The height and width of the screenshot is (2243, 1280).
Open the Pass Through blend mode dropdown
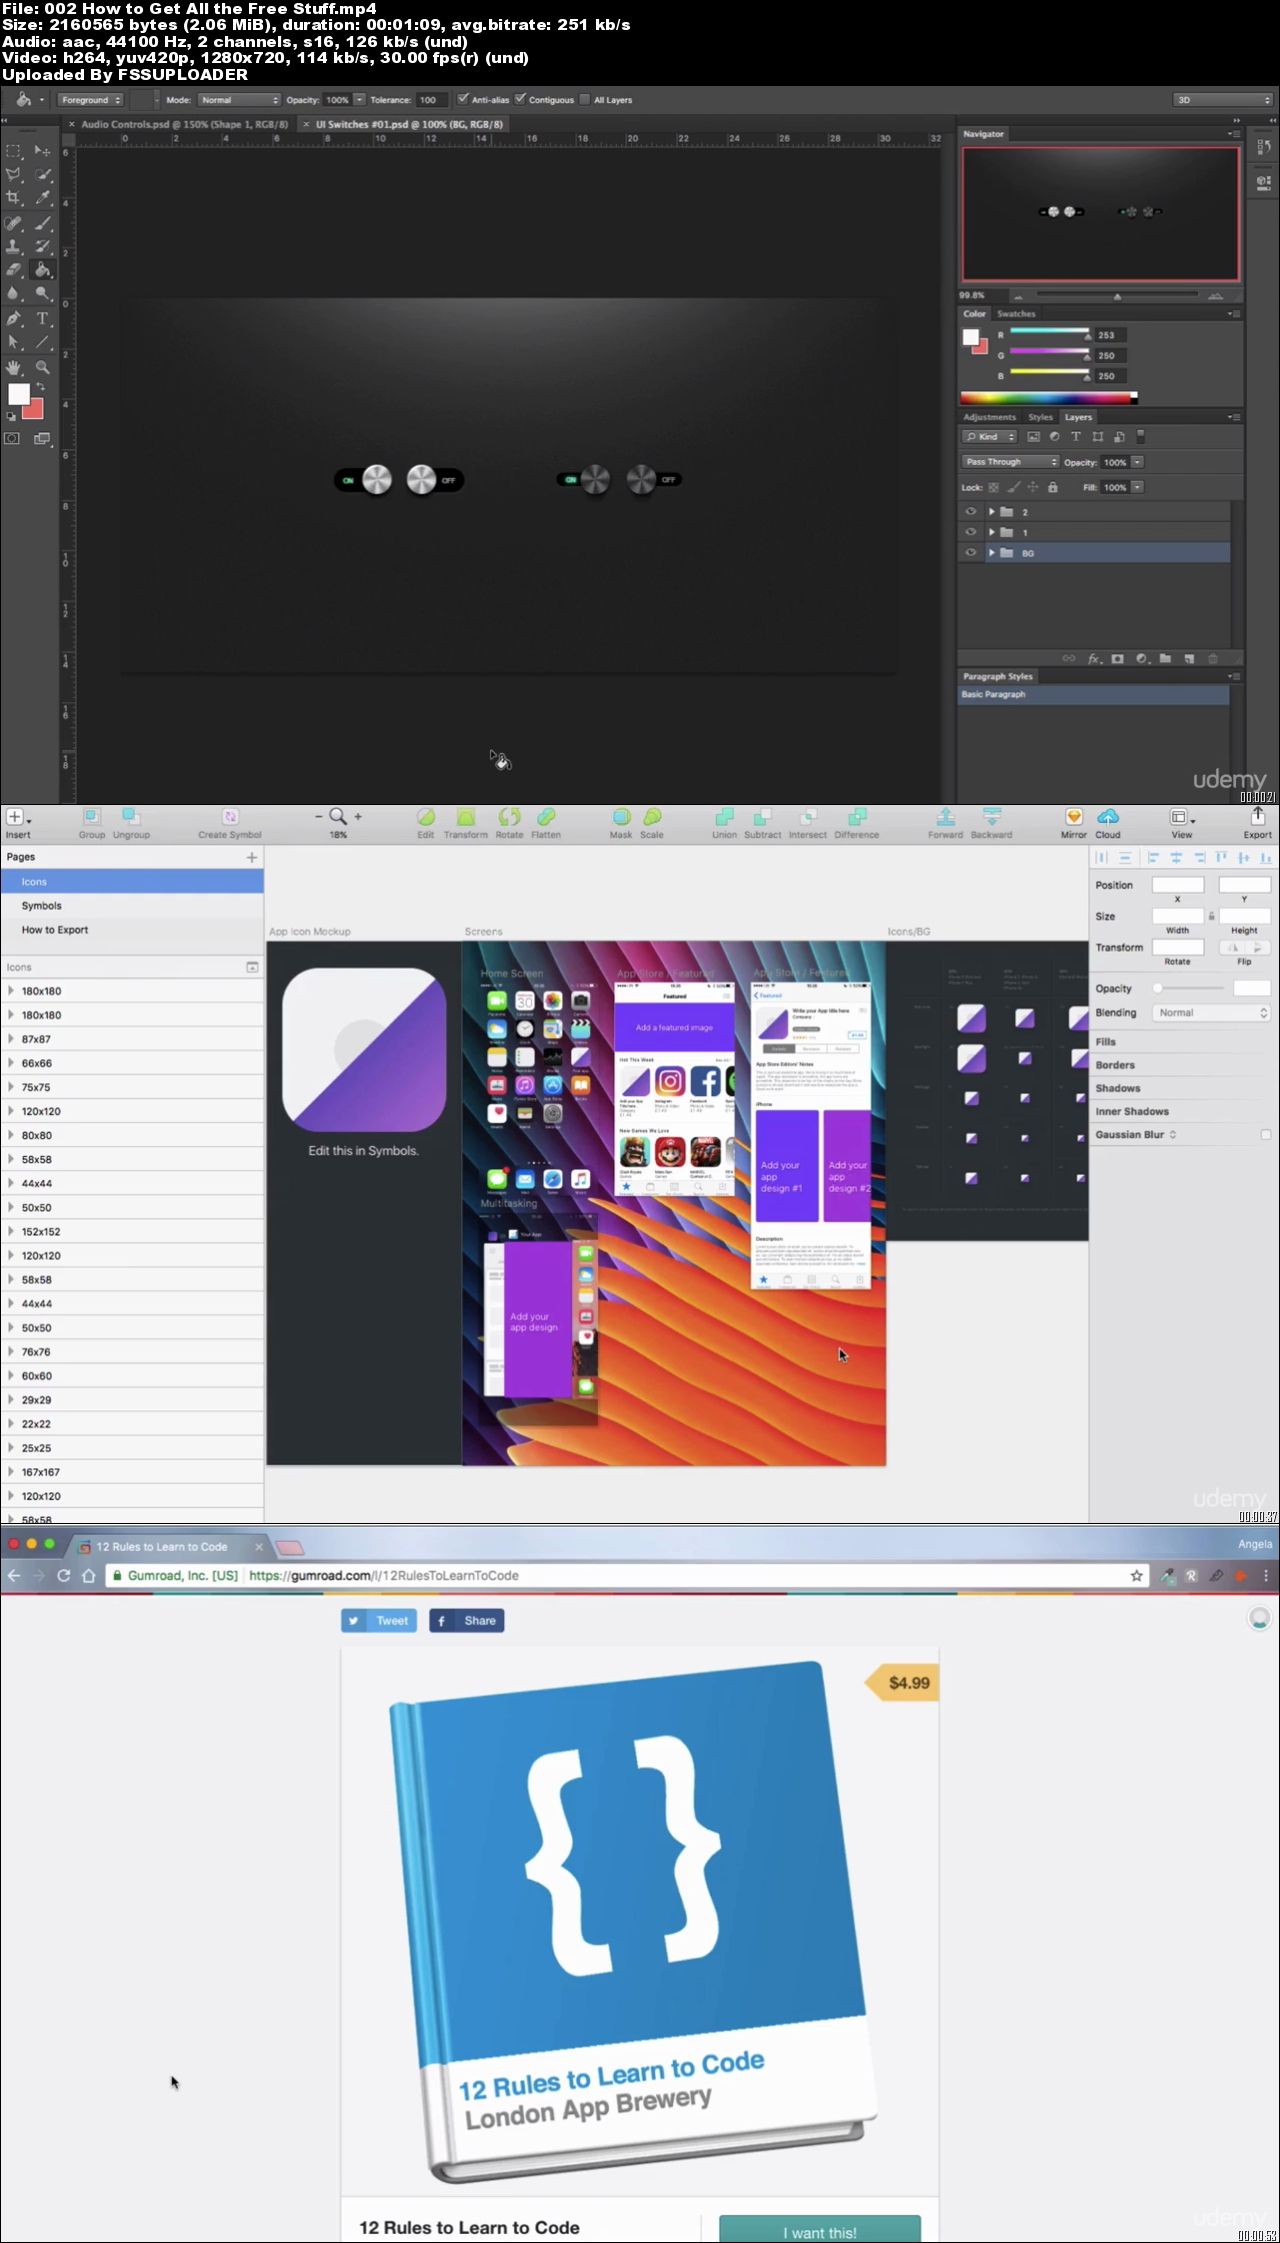coord(1010,462)
